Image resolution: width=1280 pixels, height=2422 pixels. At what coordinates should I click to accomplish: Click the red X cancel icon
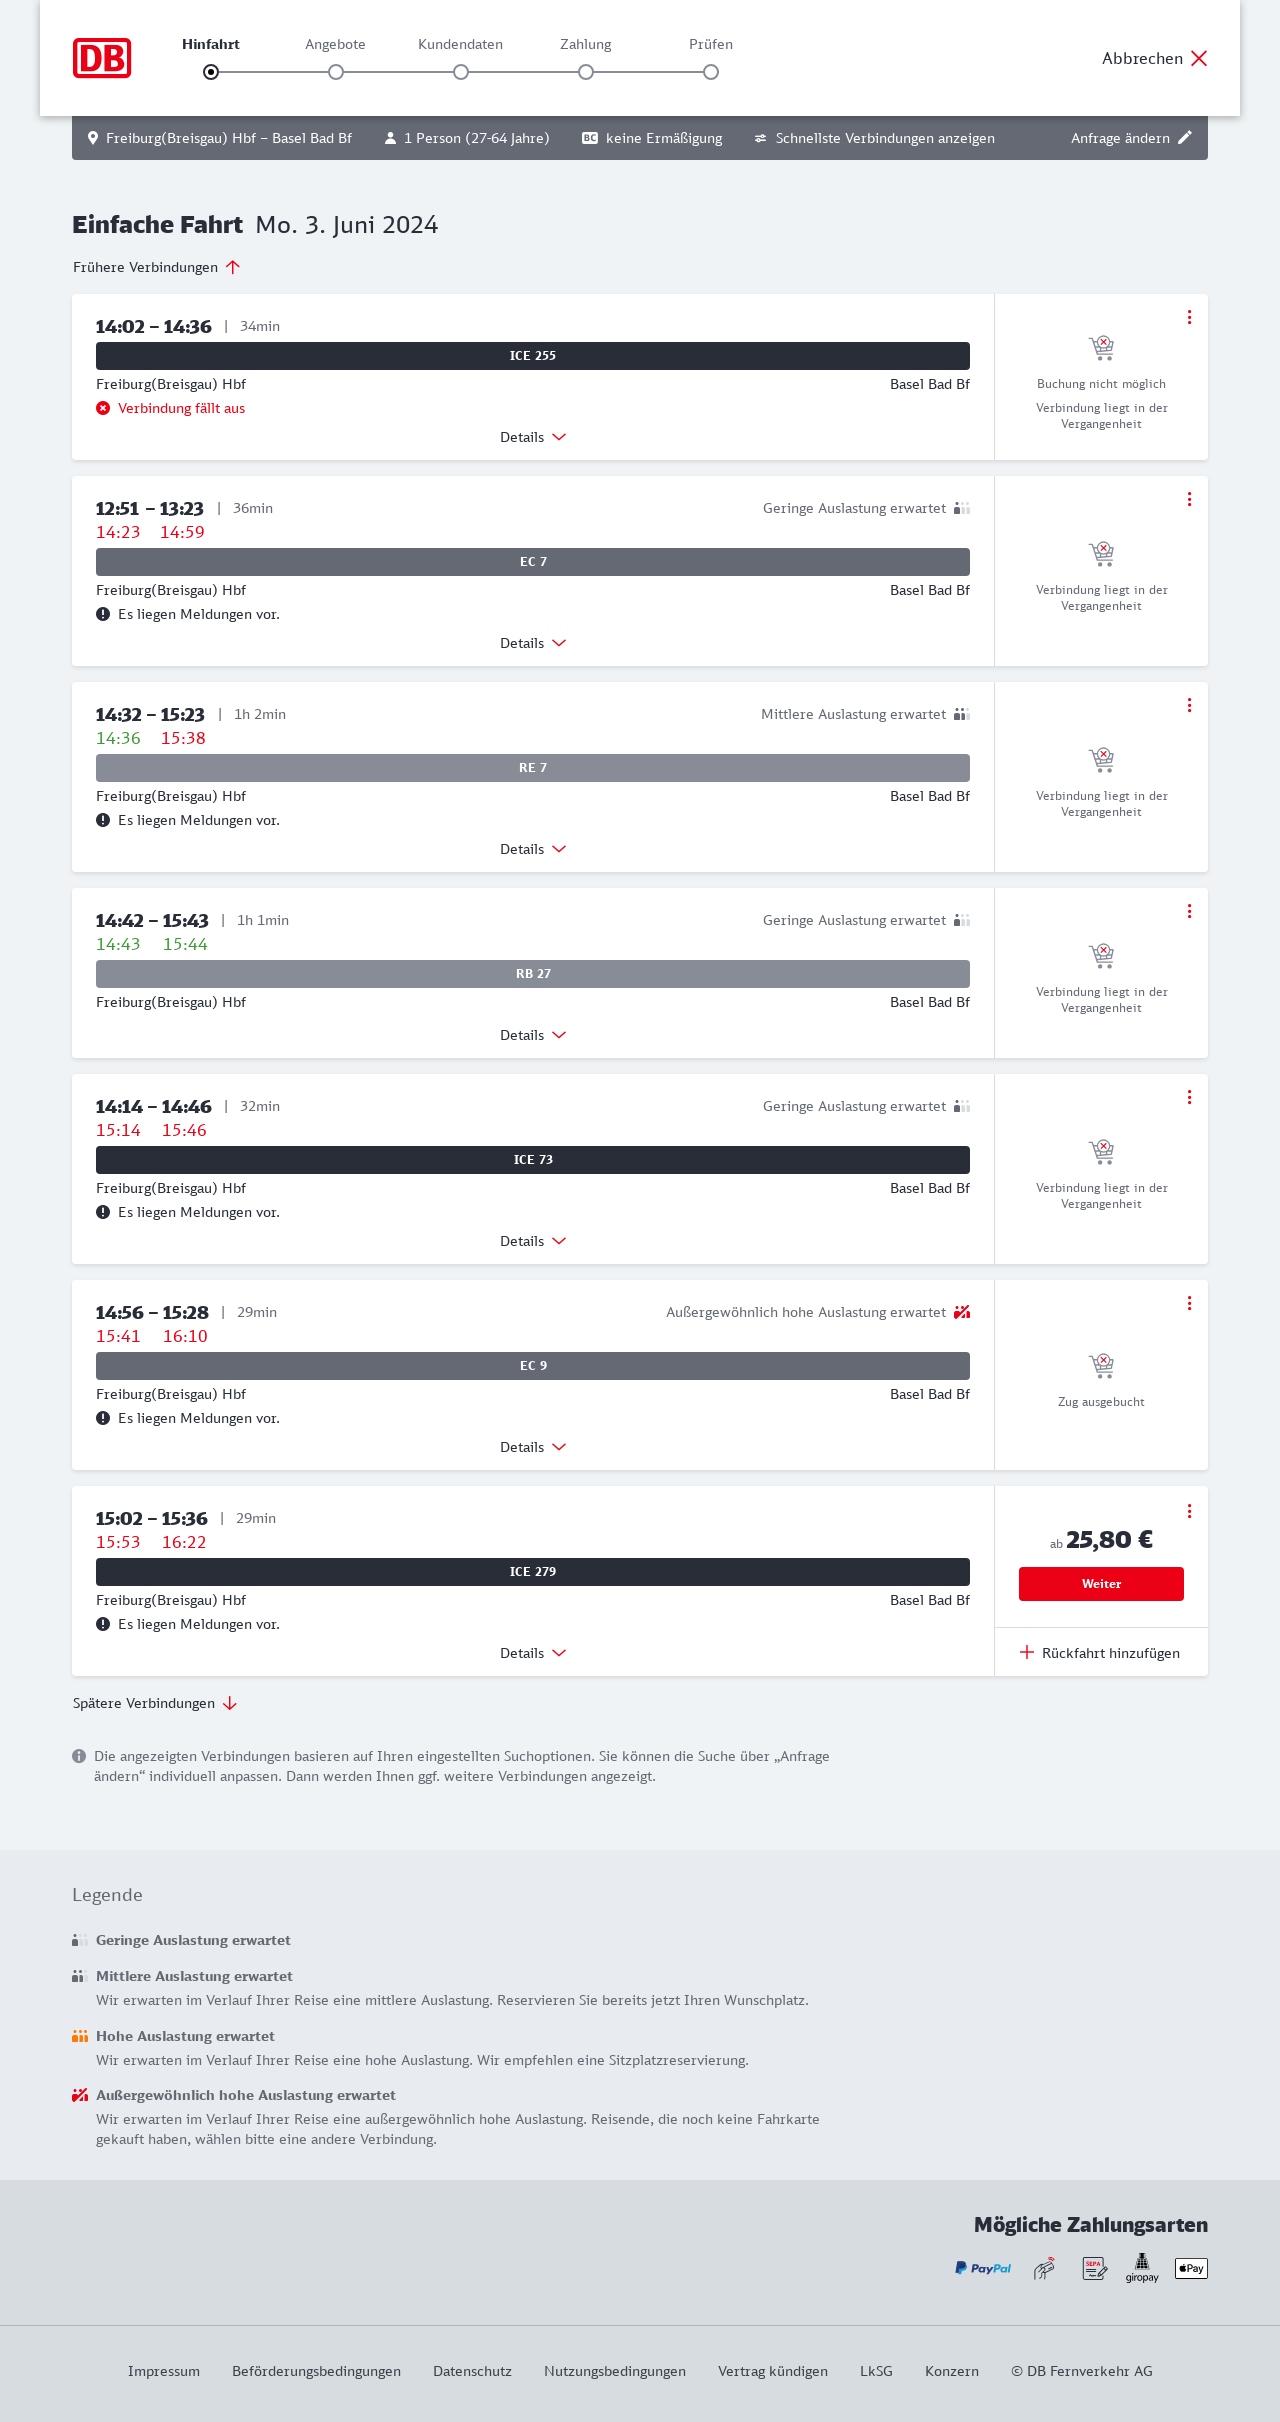[x=1199, y=58]
